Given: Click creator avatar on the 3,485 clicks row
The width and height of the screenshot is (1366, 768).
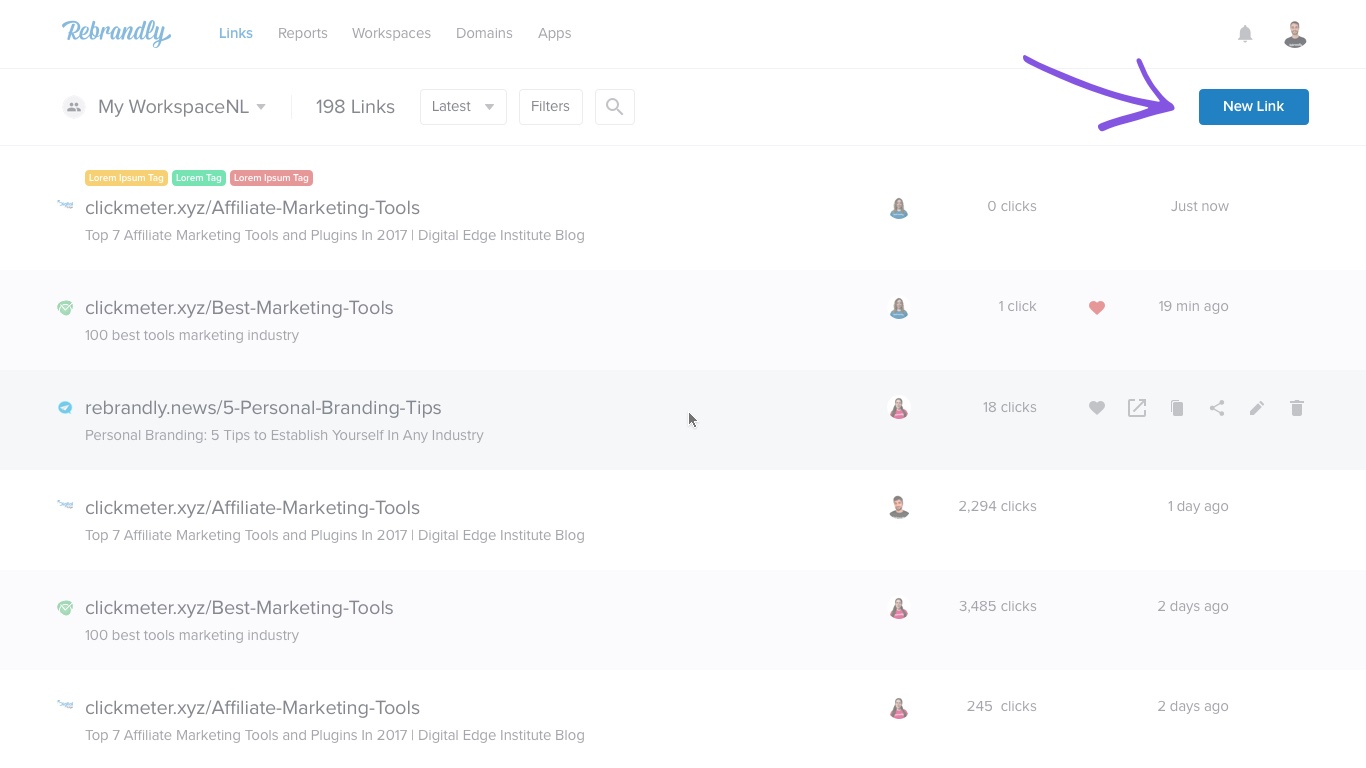Looking at the screenshot, I should tap(899, 608).
